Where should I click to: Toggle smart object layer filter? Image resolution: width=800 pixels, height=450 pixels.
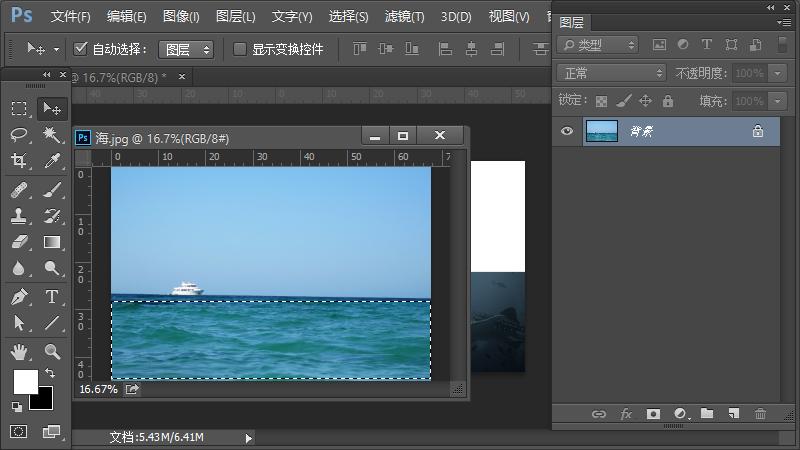point(755,45)
